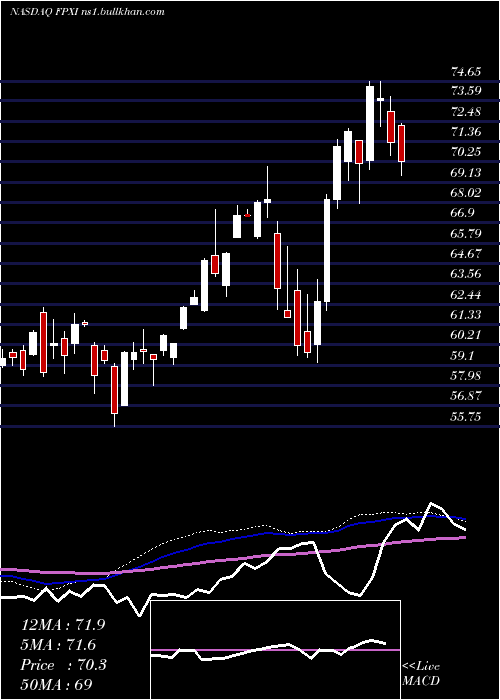Click the 50MA : 69 readout
The width and height of the screenshot is (500, 700).
[x=56, y=684]
